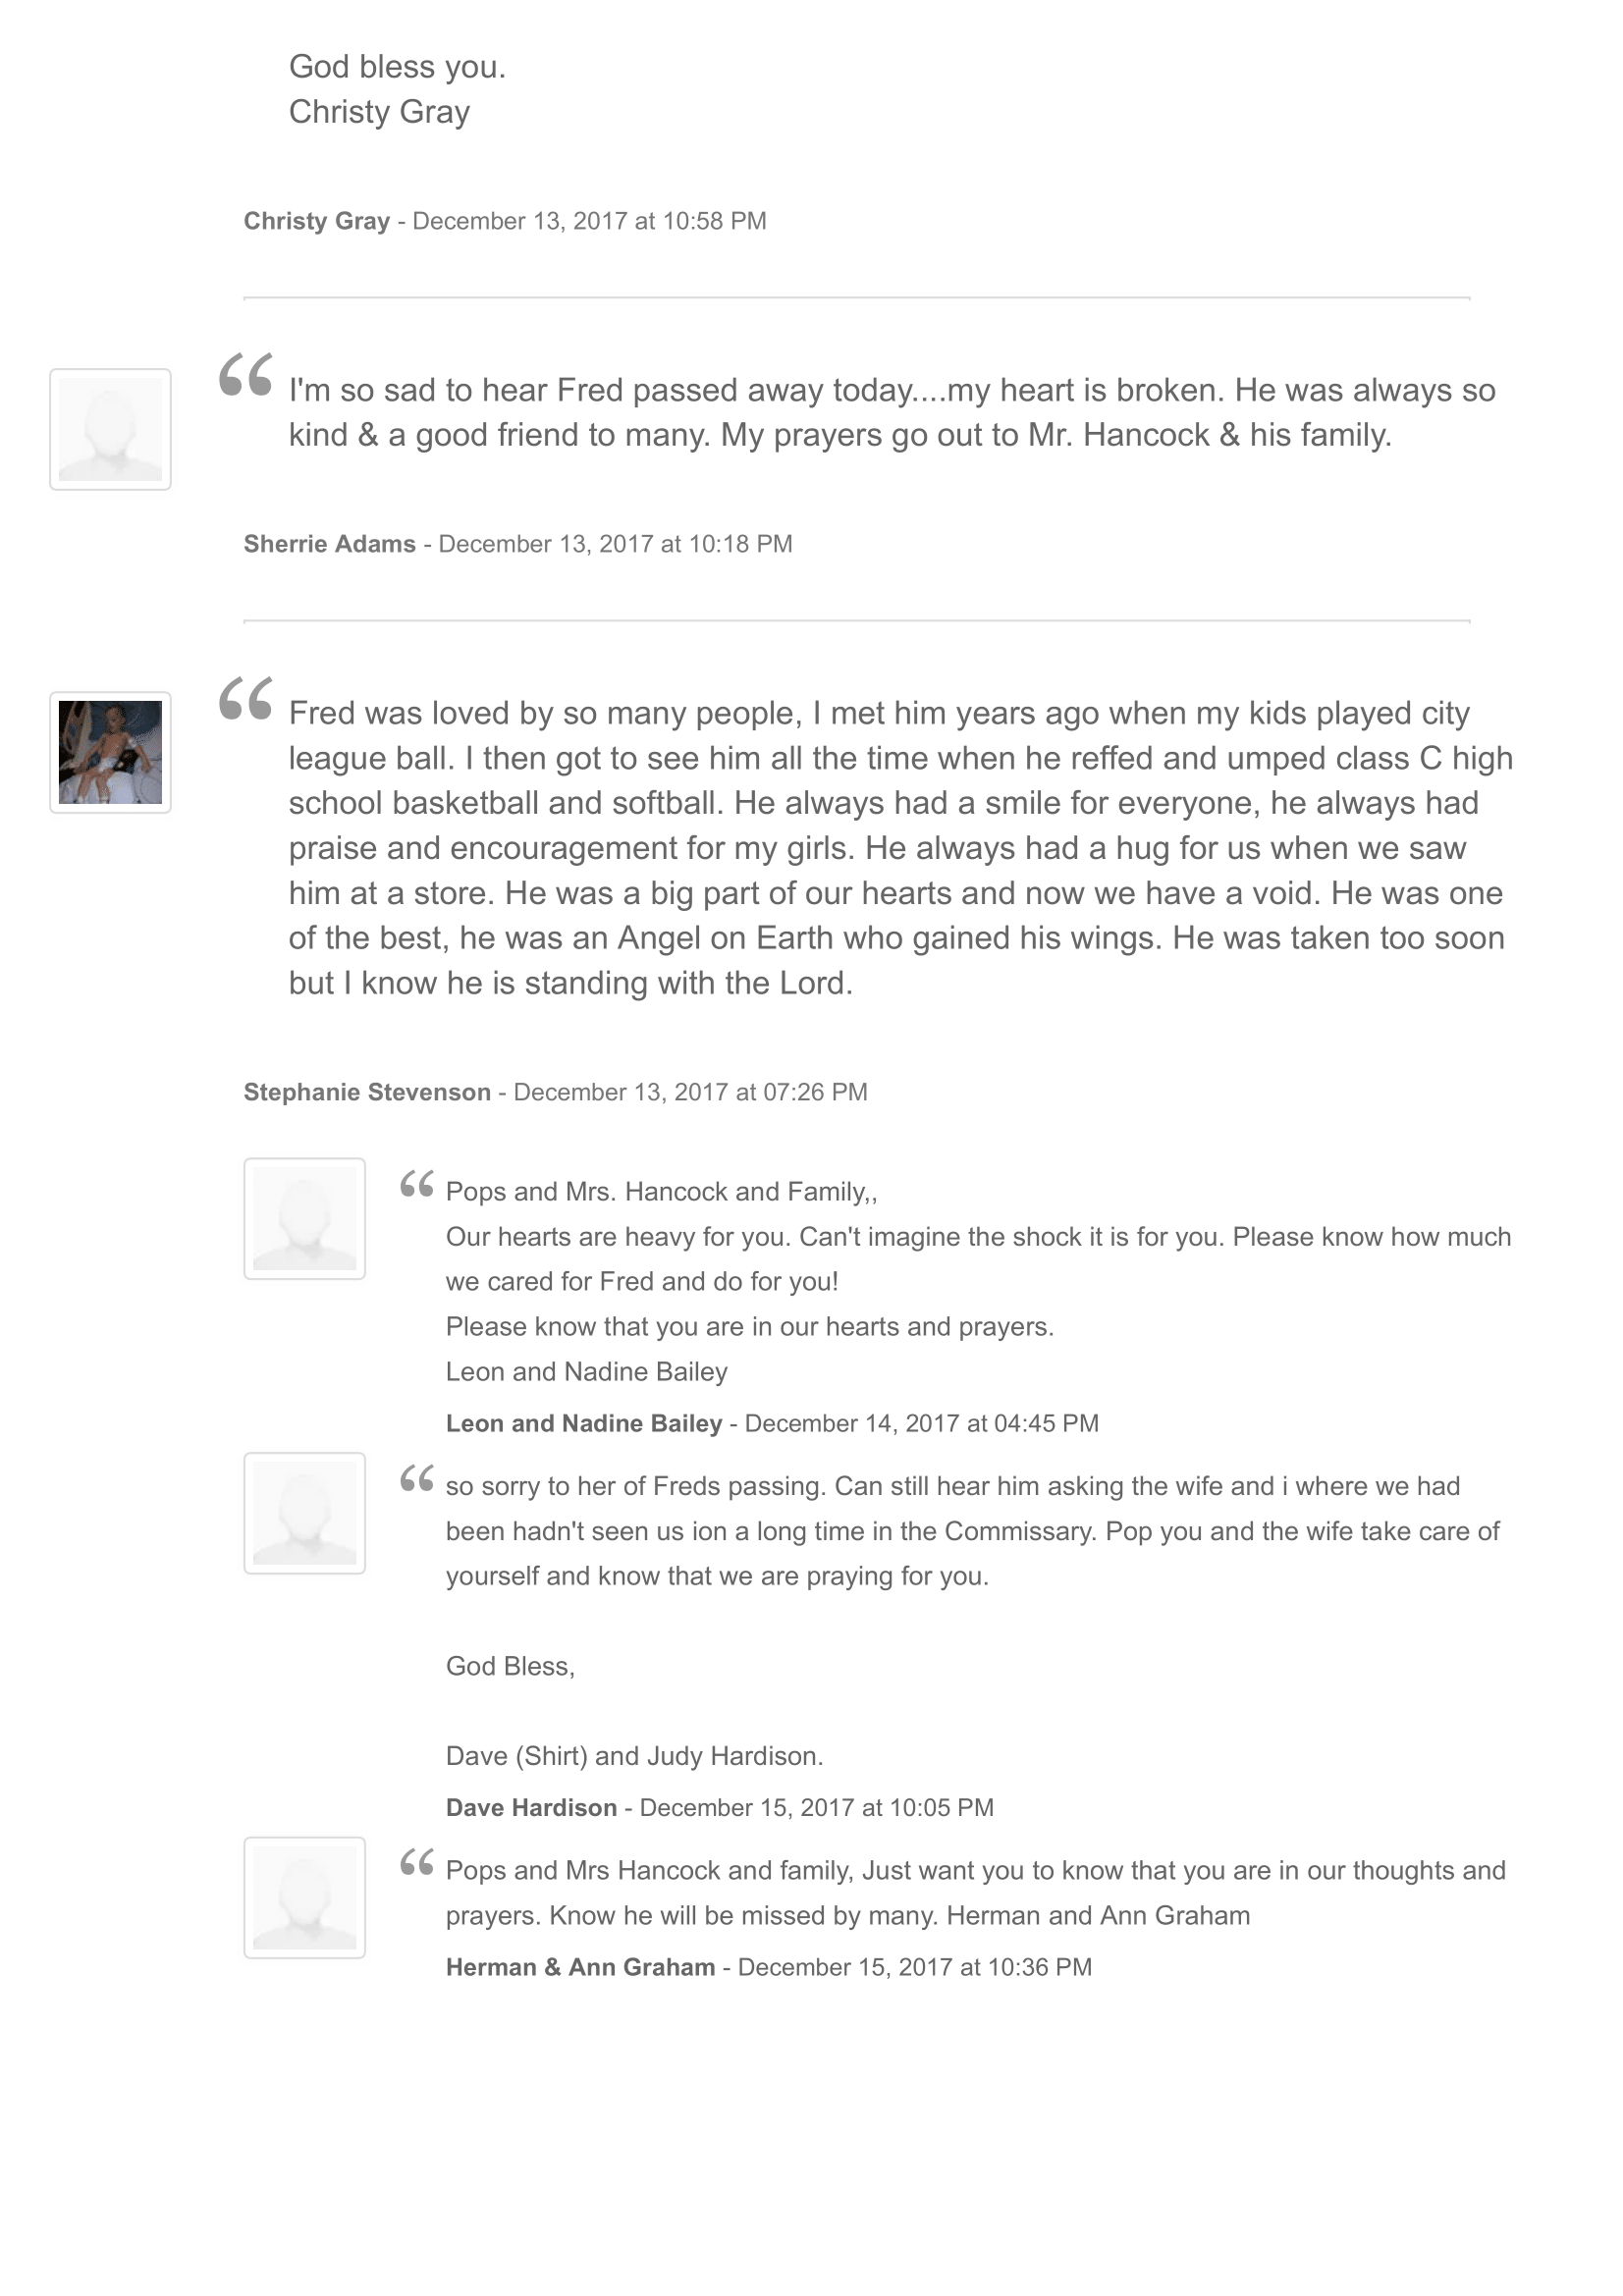Viewport: 1623px width, 2296px height.
Task: Select the Sherrie Adams author name
Action: coord(329,544)
